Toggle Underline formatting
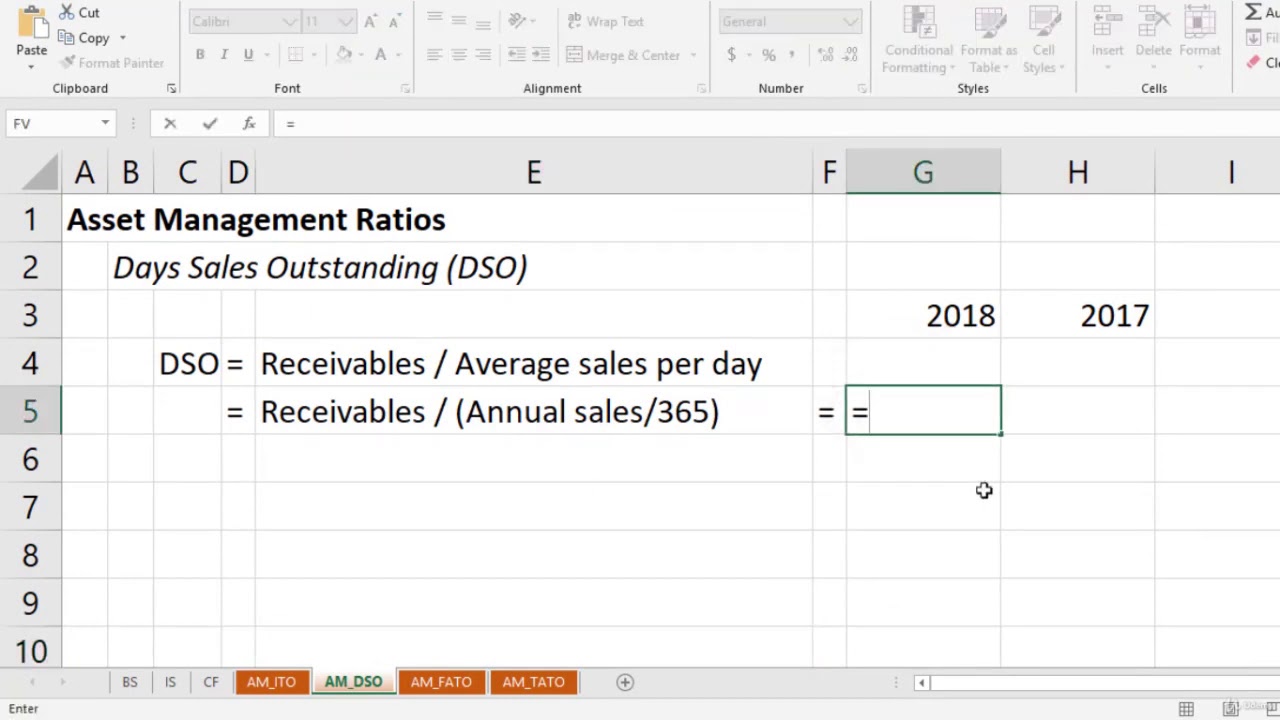This screenshot has width=1280, height=720. pos(248,55)
